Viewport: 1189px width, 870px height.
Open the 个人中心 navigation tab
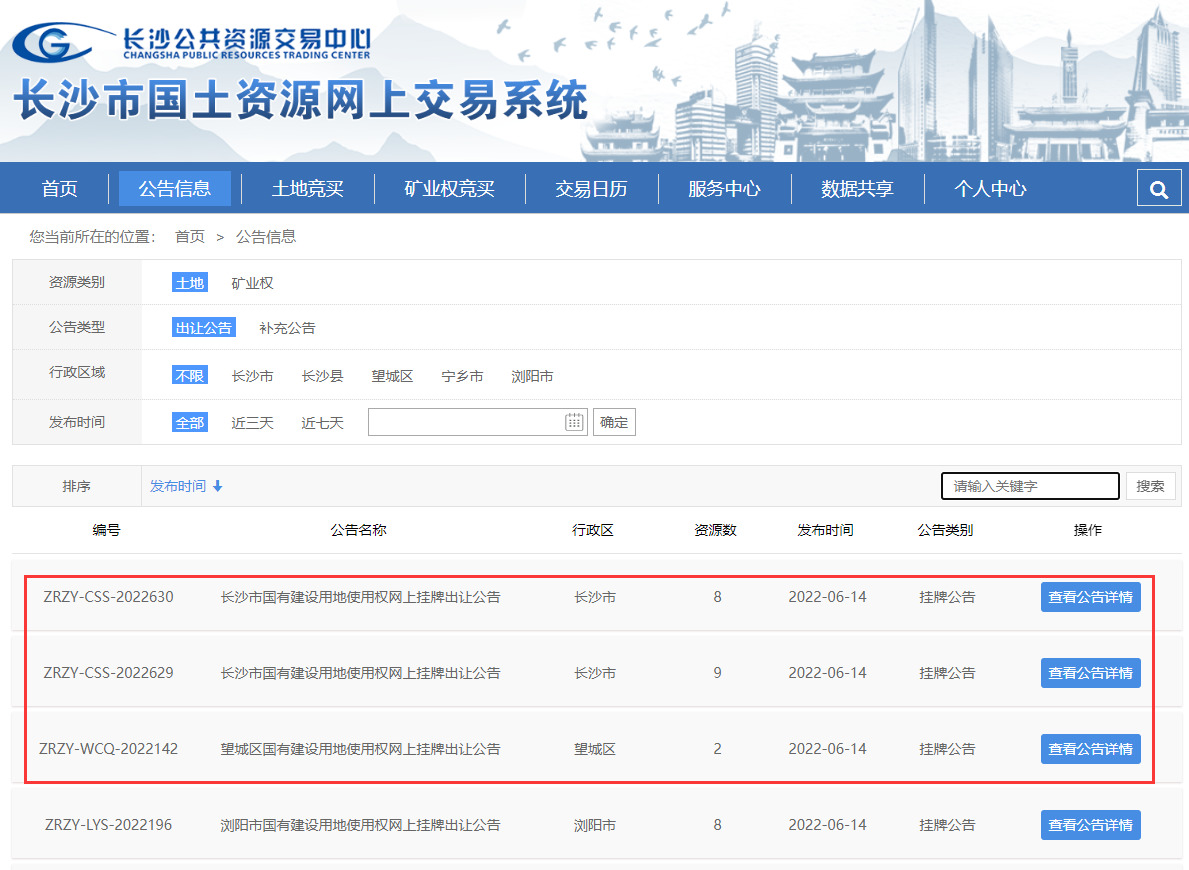coord(990,189)
